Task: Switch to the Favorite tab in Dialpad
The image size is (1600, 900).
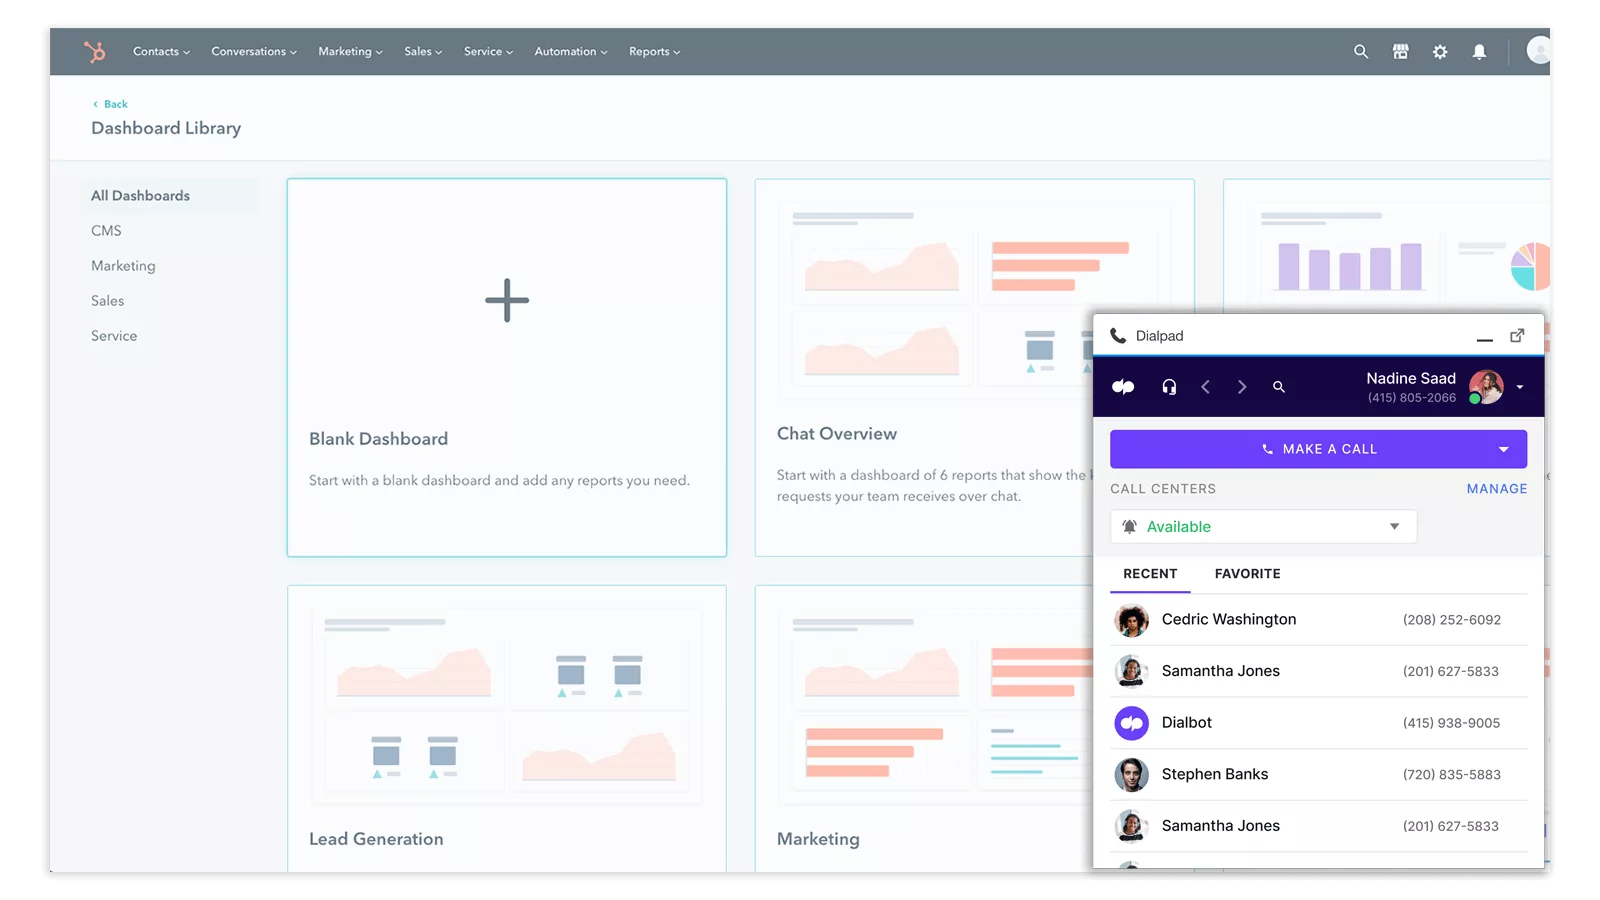Action: tap(1247, 574)
